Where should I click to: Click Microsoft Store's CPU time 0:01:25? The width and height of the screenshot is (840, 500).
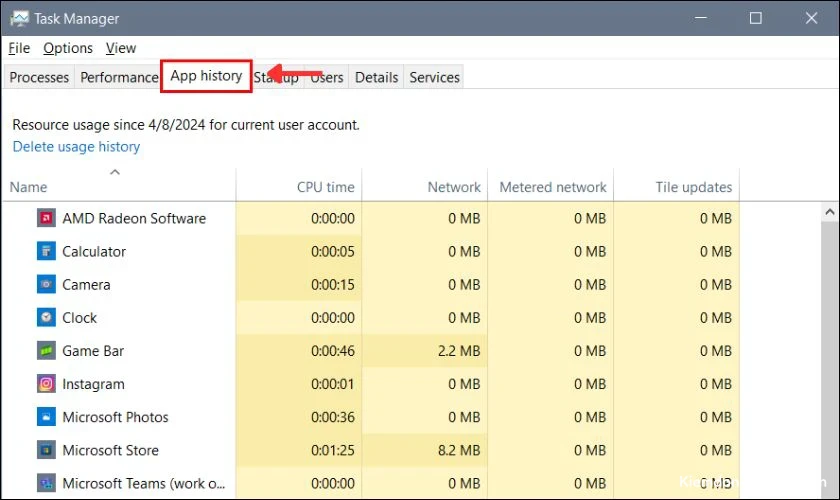tap(333, 450)
